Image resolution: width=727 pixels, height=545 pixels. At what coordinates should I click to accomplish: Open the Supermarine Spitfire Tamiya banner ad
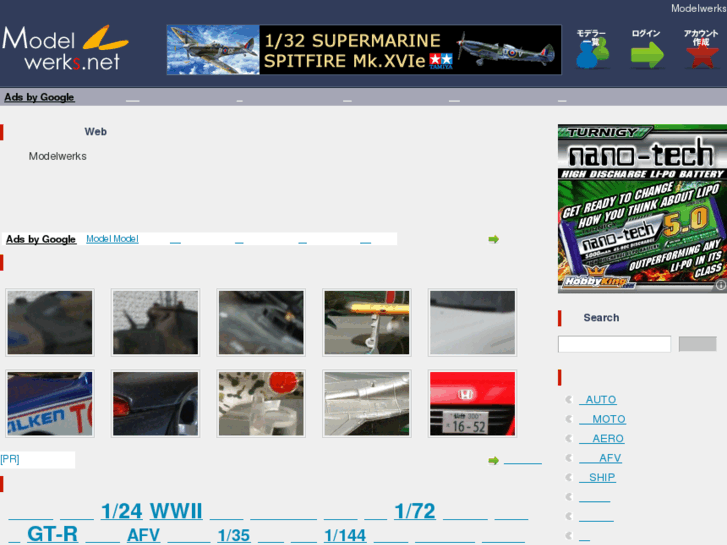[364, 50]
